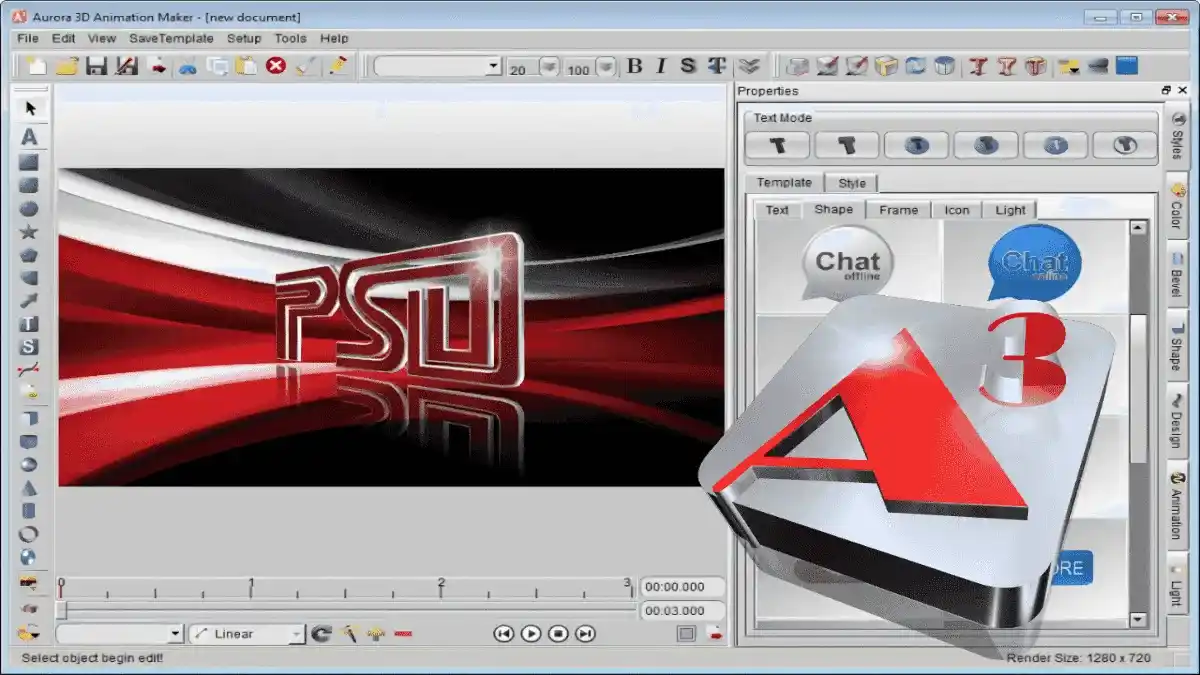1200x675 pixels.
Task: Select the pentagon shape tool
Action: (x=29, y=255)
